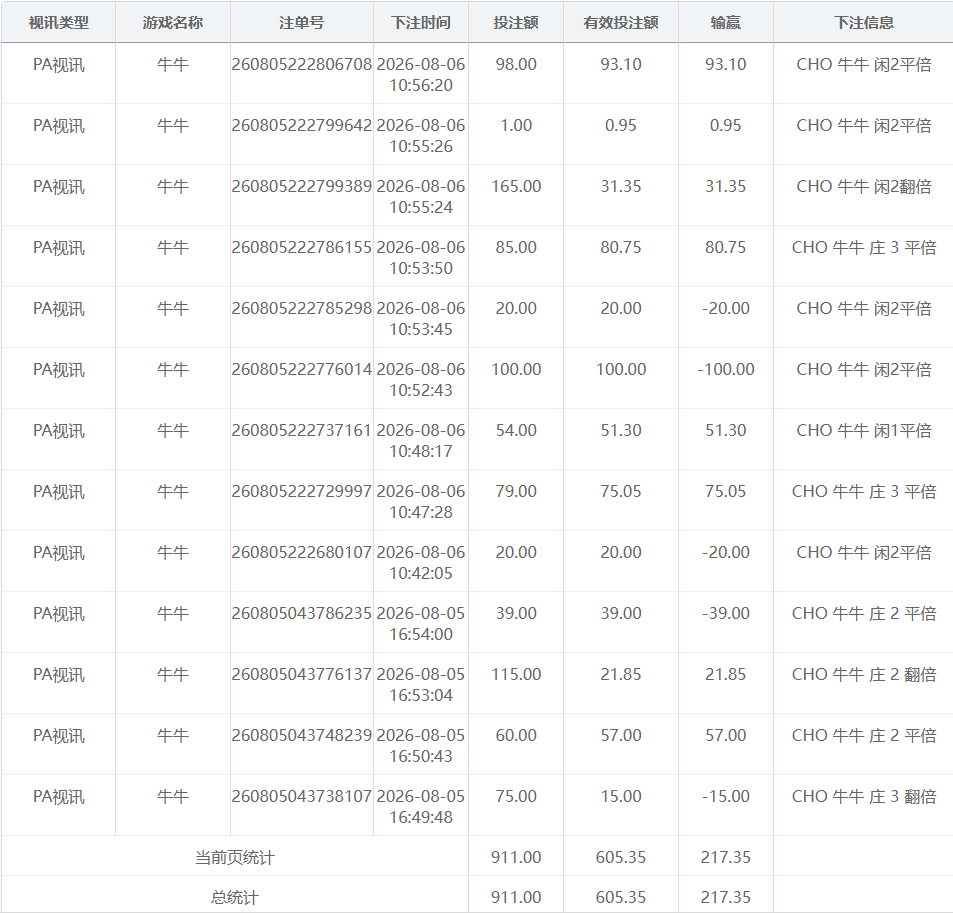Screen dimensions: 953x913
Task: Click the 游戏名称 column header
Action: pyautogui.click(x=173, y=22)
